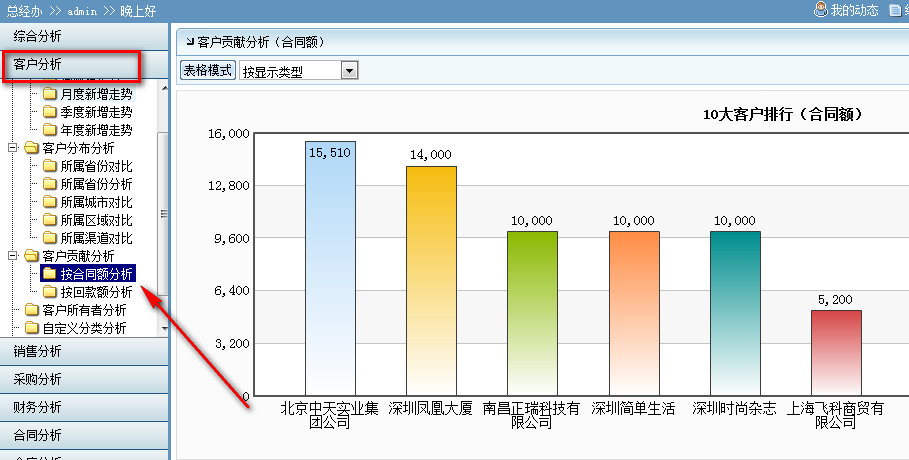Collapse the 客户分布分析 tree node
The height and width of the screenshot is (460, 909).
tap(13, 148)
